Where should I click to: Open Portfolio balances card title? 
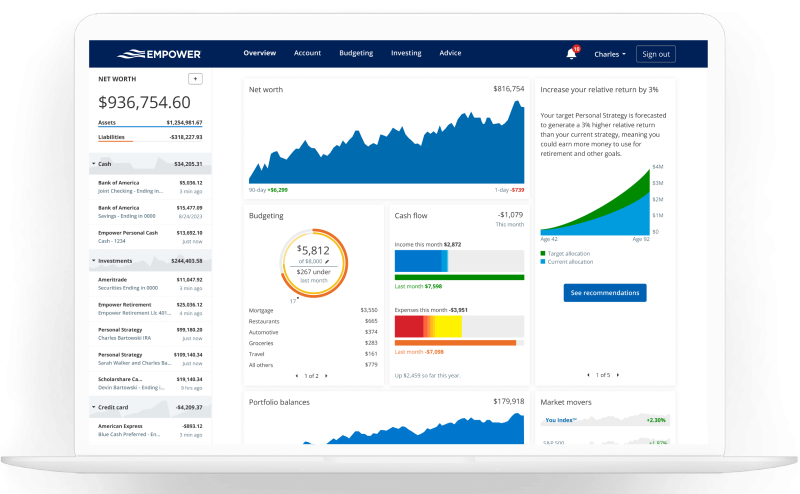coord(279,402)
